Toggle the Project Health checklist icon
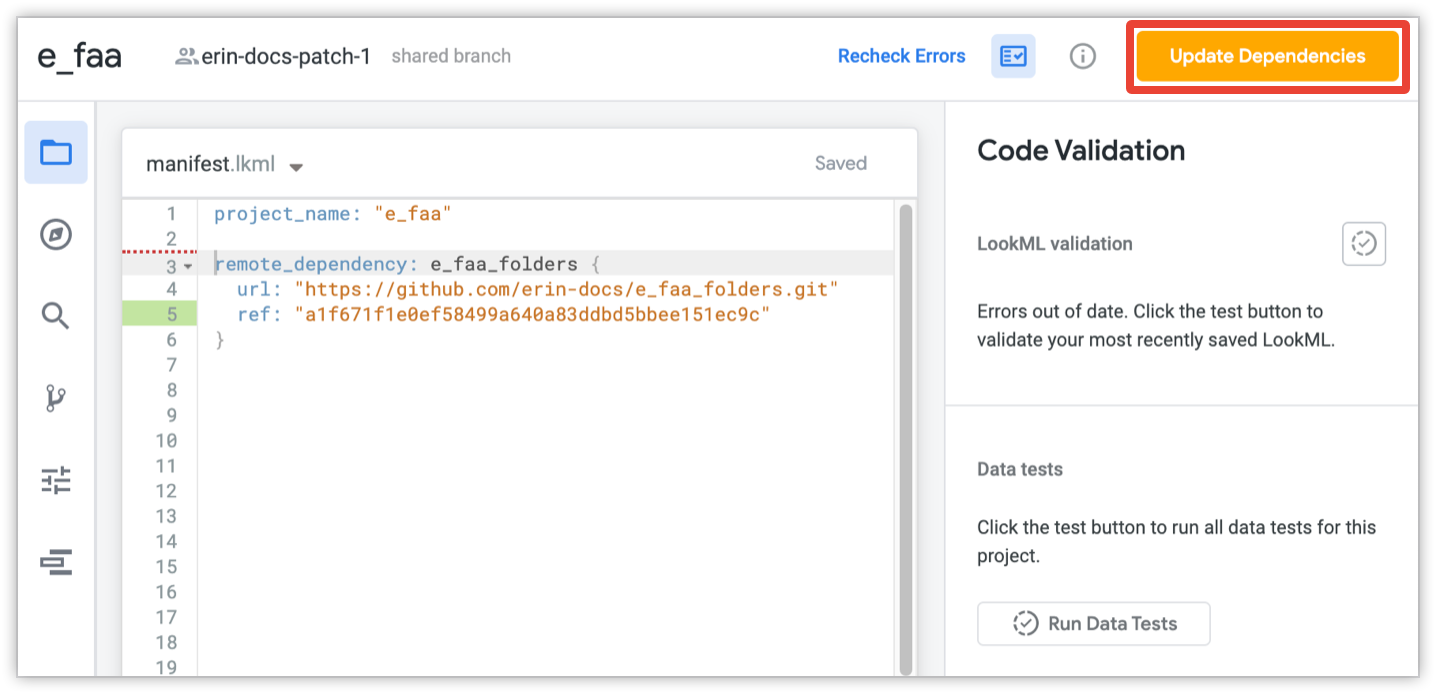Viewport: 1436px width, 694px height. point(1013,56)
